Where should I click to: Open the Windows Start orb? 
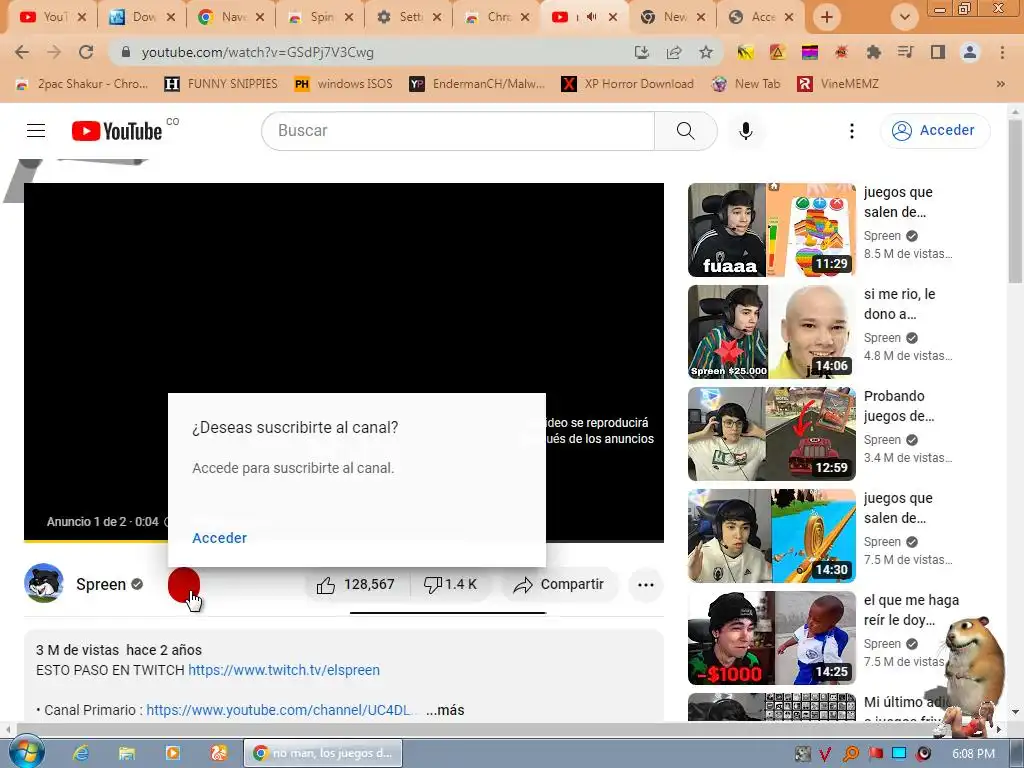25,753
